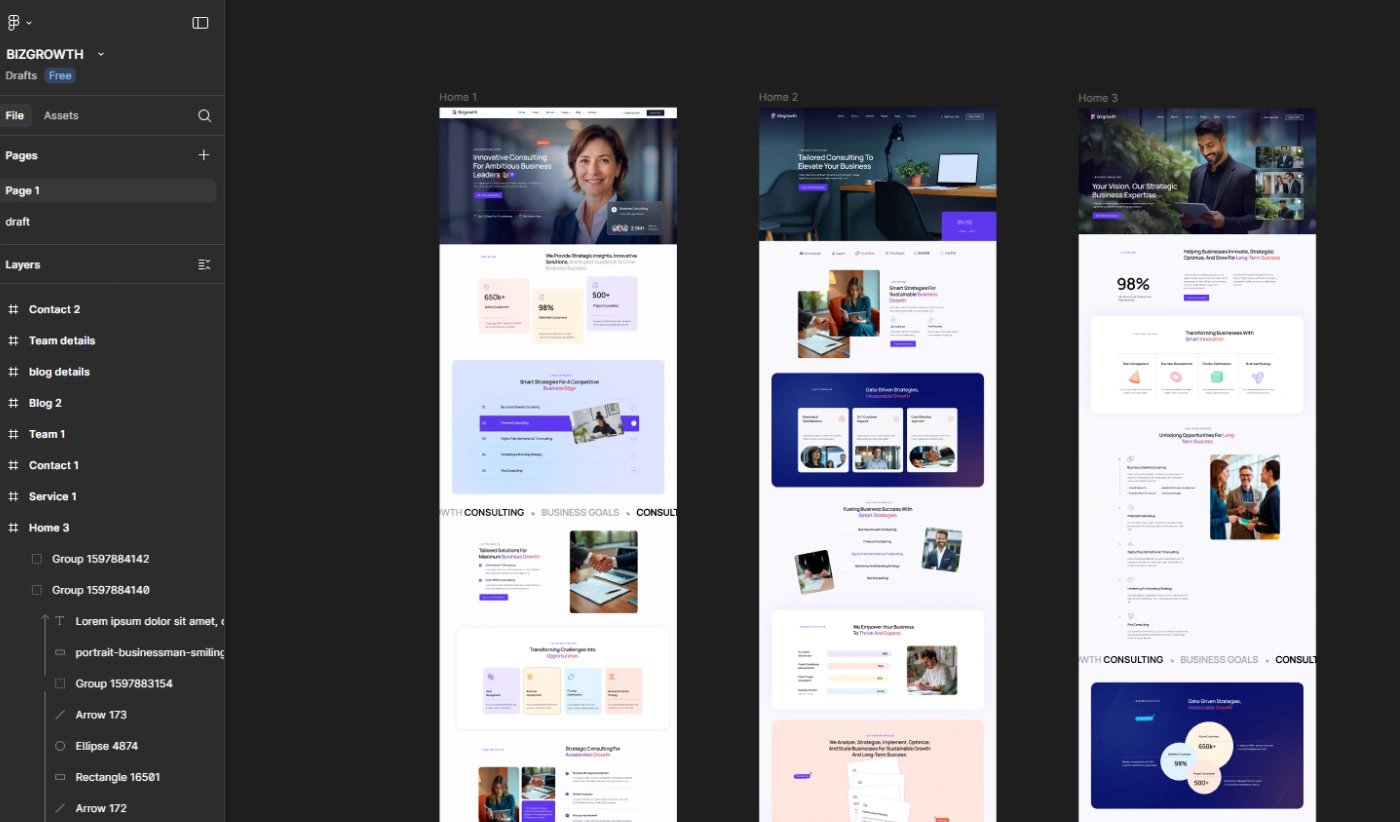The width and height of the screenshot is (1400, 822).
Task: Click frame icon beside Service 1
Action: pos(14,496)
